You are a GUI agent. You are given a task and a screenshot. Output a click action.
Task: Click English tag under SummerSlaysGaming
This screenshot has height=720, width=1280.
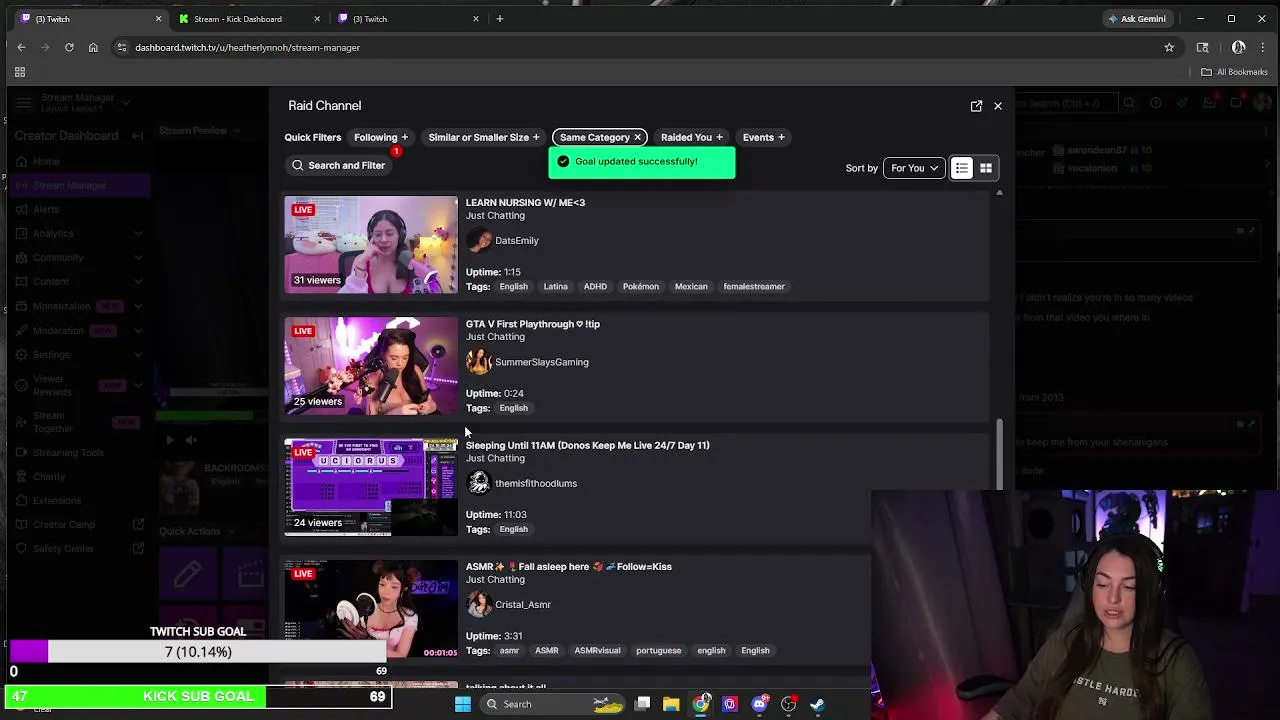513,408
